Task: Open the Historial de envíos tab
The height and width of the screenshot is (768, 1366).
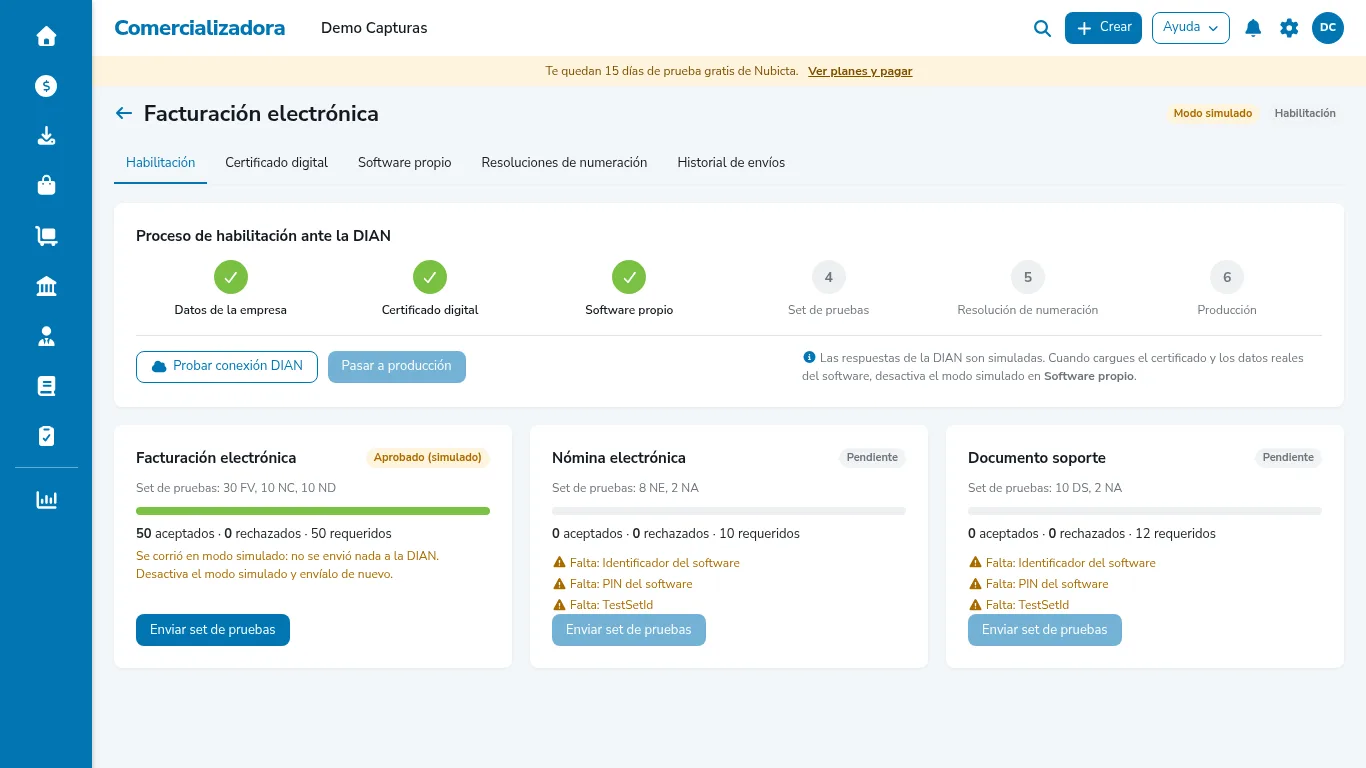Action: tap(731, 163)
